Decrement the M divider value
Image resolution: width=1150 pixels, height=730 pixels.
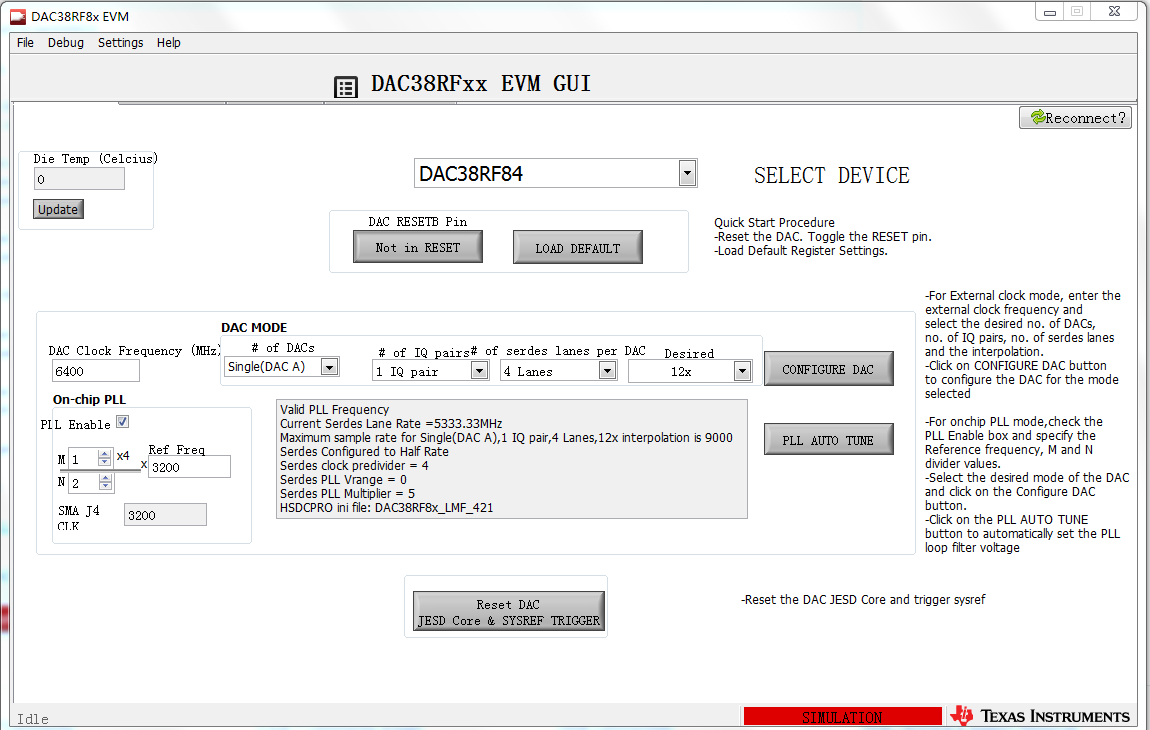(x=105, y=463)
